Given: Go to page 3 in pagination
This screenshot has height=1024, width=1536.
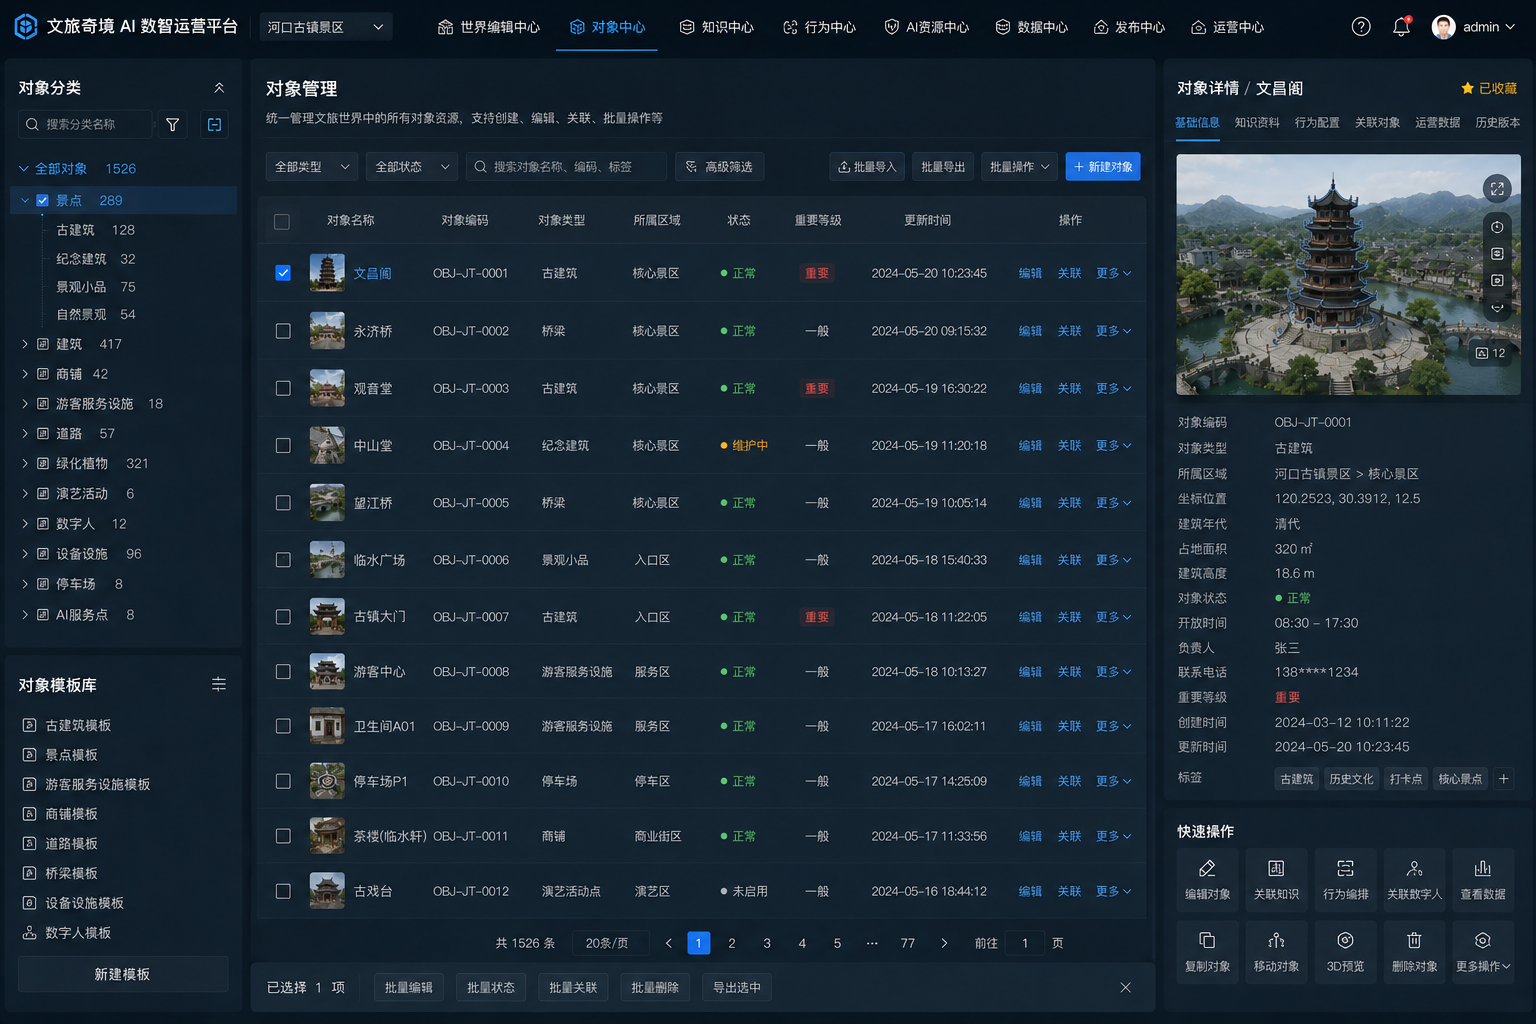Looking at the screenshot, I should [767, 943].
